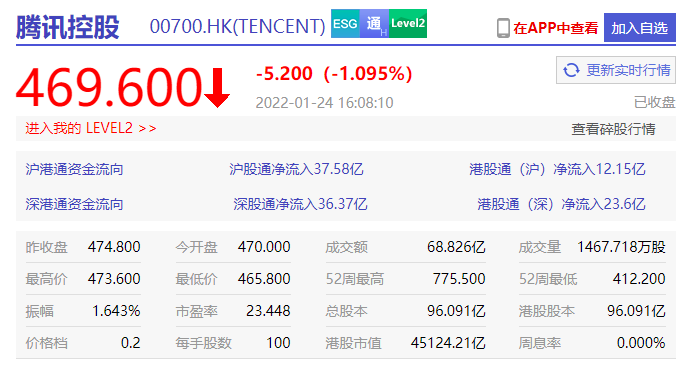Click the 最高价 label
The width and height of the screenshot is (677, 374).
46,279
